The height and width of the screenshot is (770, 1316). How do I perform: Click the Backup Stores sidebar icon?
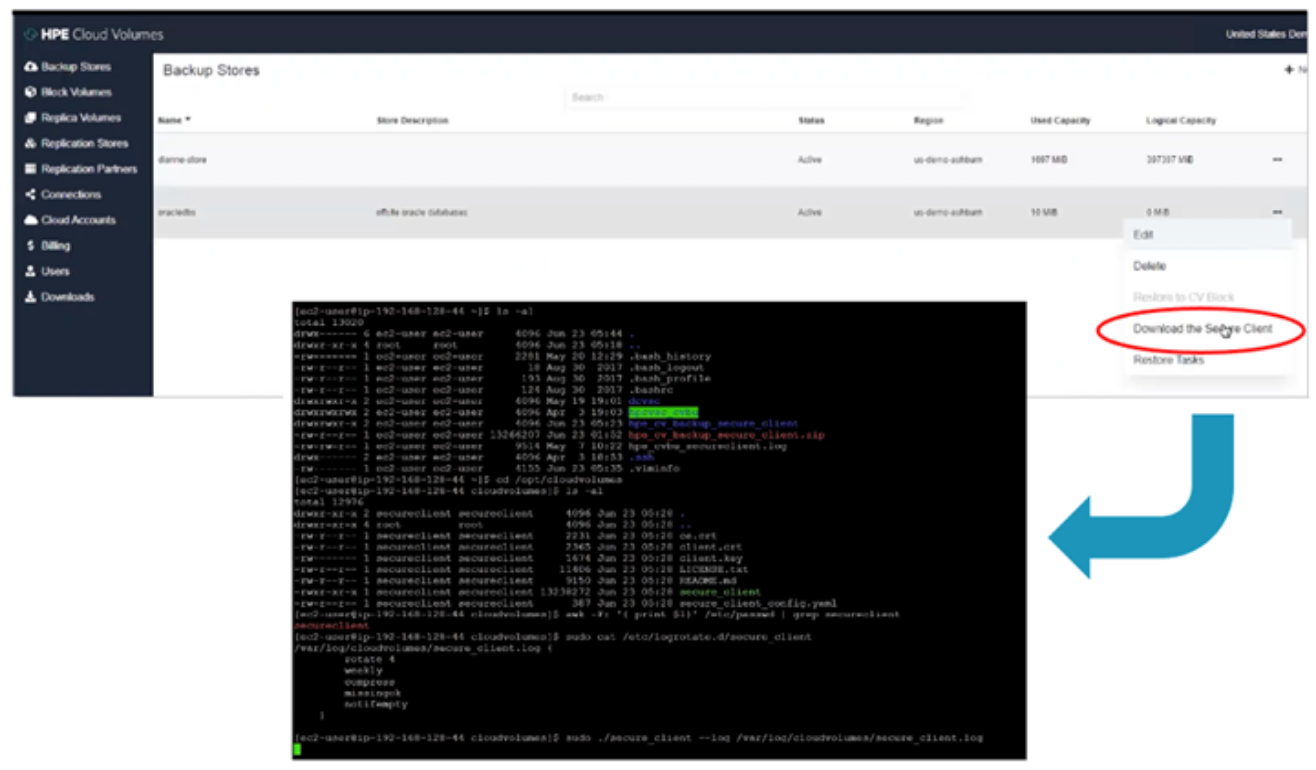click(x=30, y=67)
